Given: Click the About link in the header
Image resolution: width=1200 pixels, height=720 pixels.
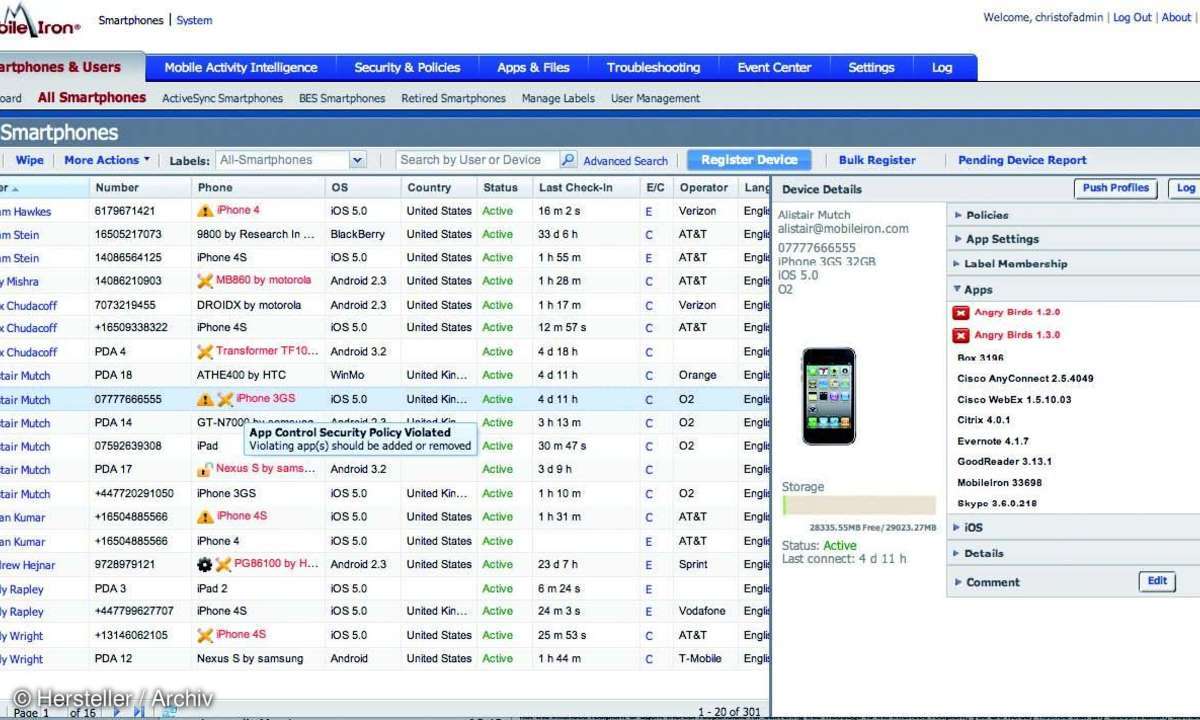Looking at the screenshot, I should [x=1176, y=18].
